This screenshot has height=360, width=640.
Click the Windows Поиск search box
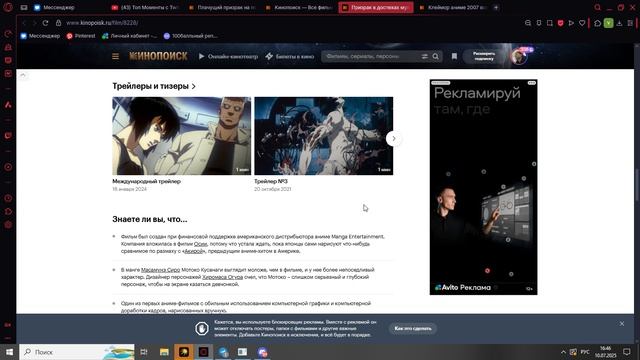click(x=77, y=352)
